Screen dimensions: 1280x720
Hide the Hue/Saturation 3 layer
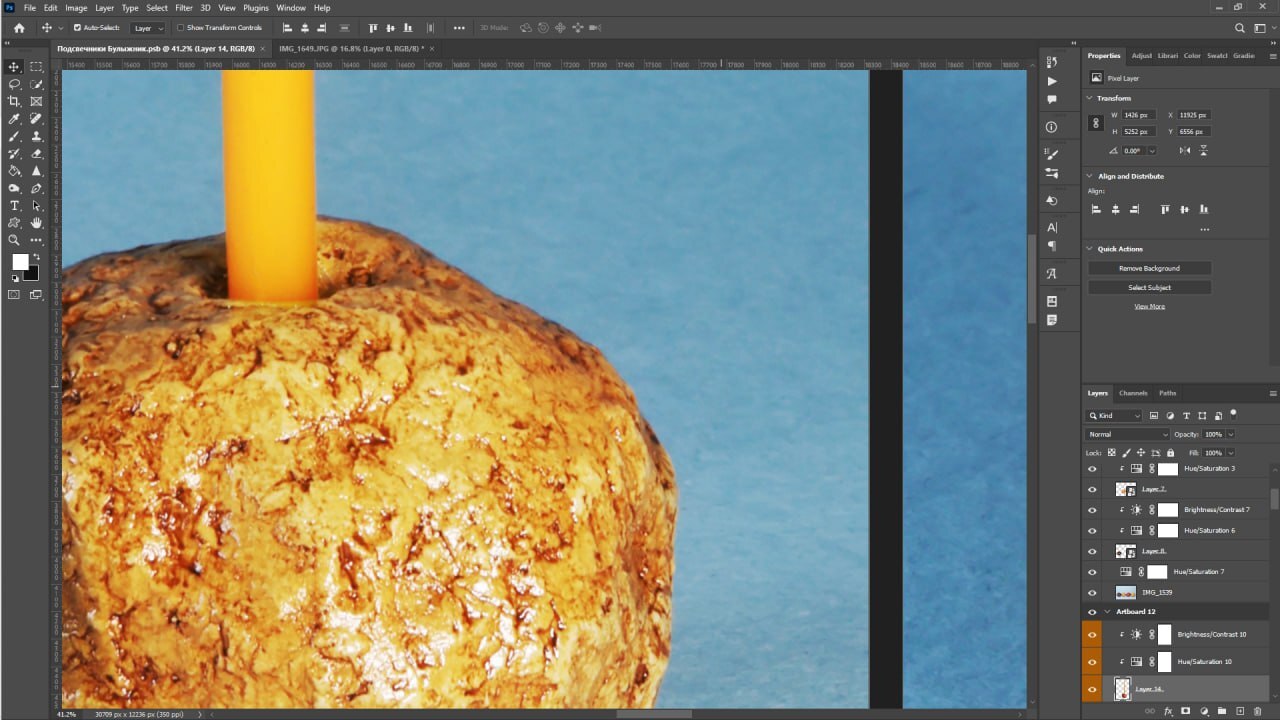click(x=1092, y=468)
